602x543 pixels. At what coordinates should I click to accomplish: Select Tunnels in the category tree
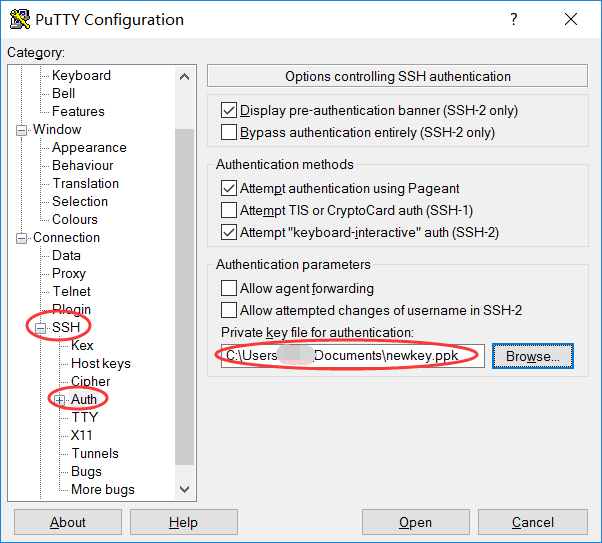(95, 453)
